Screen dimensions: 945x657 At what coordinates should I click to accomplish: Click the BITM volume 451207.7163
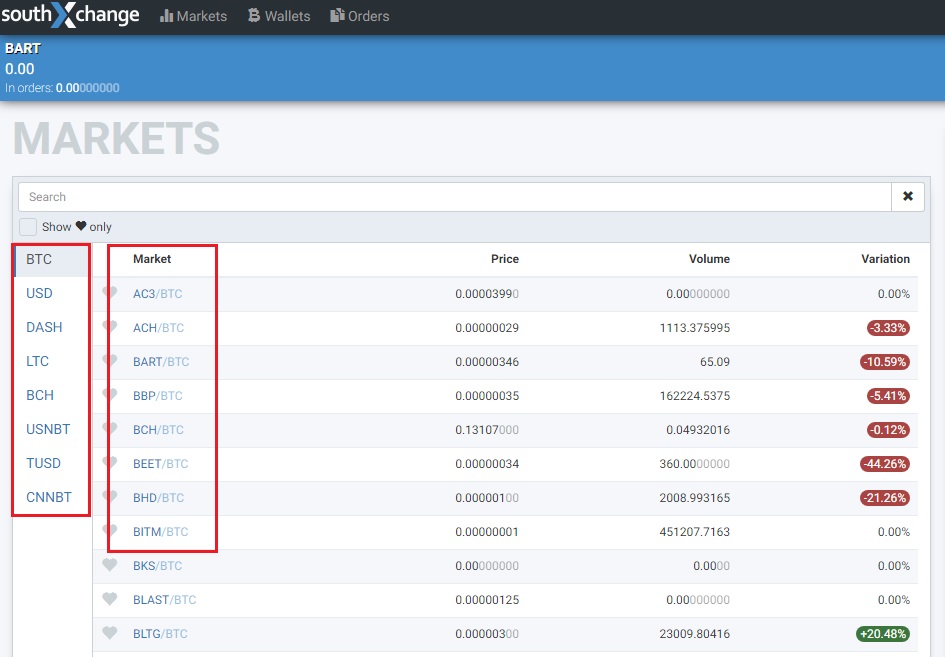695,532
